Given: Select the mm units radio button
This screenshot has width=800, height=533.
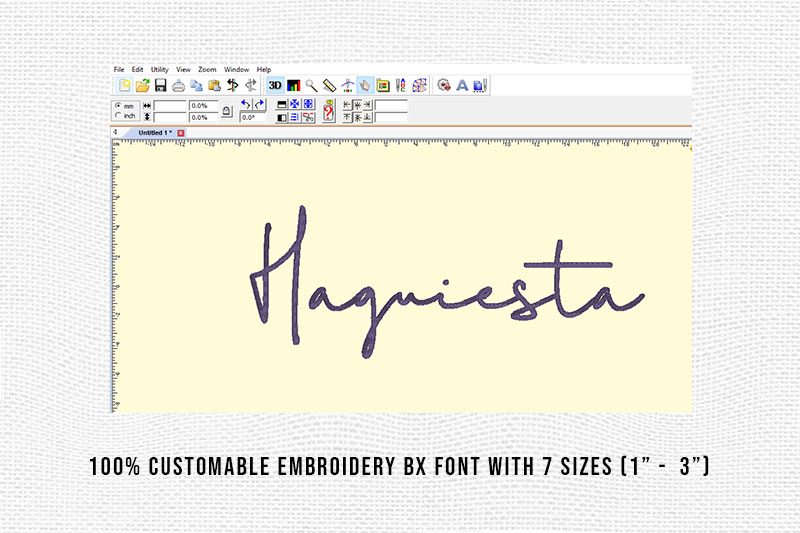Looking at the screenshot, I should click(x=118, y=106).
